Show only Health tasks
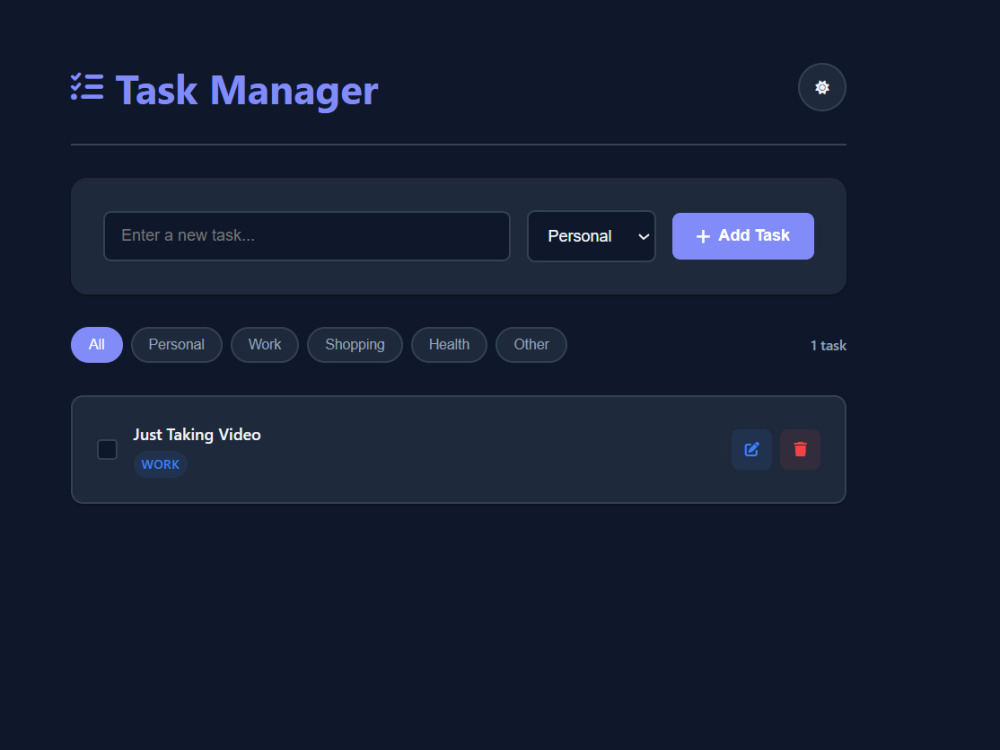This screenshot has width=1000, height=750. point(449,345)
